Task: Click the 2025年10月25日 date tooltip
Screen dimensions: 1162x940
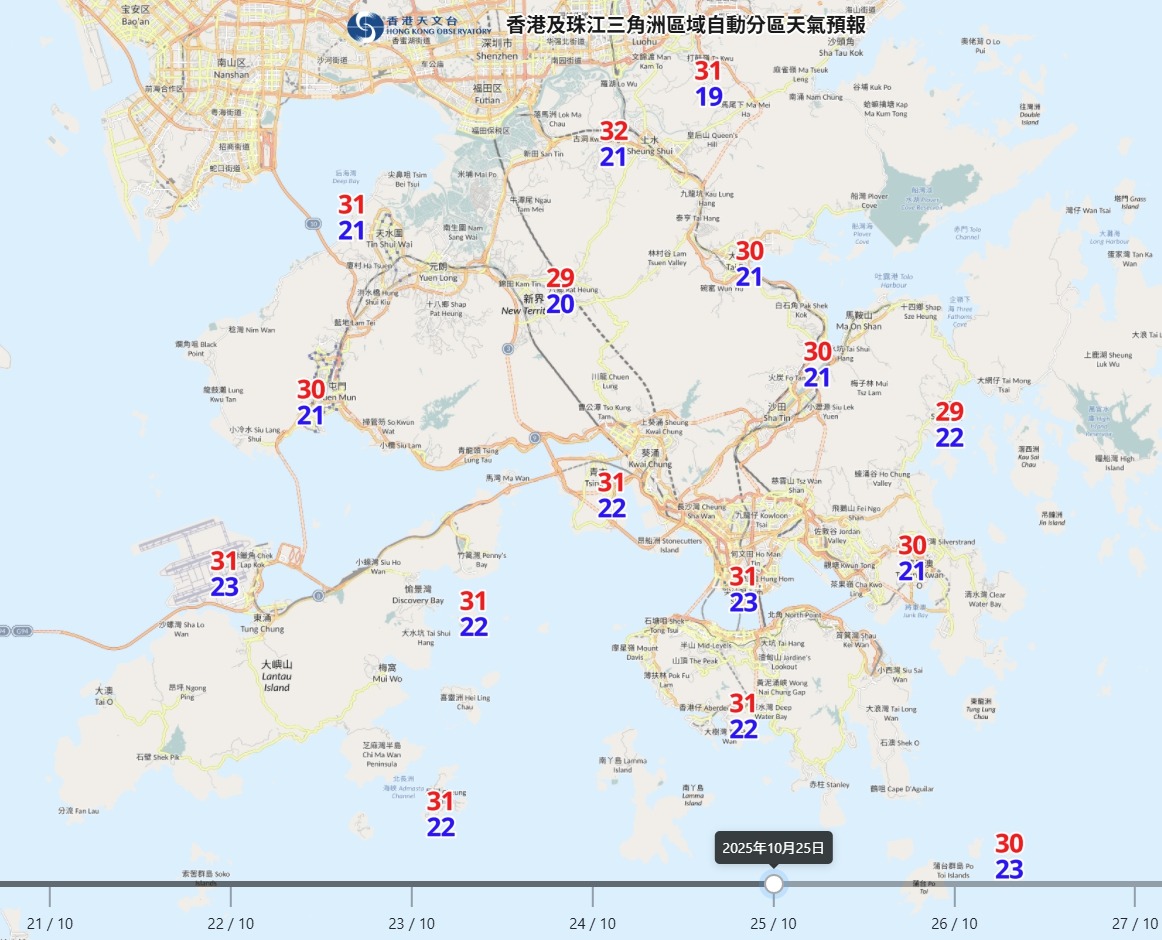Action: coord(773,847)
